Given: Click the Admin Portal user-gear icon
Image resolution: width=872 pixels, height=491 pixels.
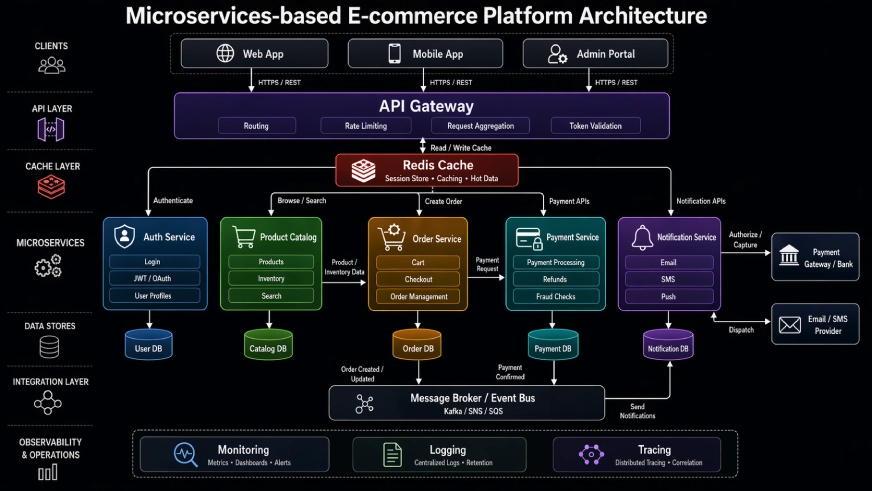Looking at the screenshot, I should point(558,54).
